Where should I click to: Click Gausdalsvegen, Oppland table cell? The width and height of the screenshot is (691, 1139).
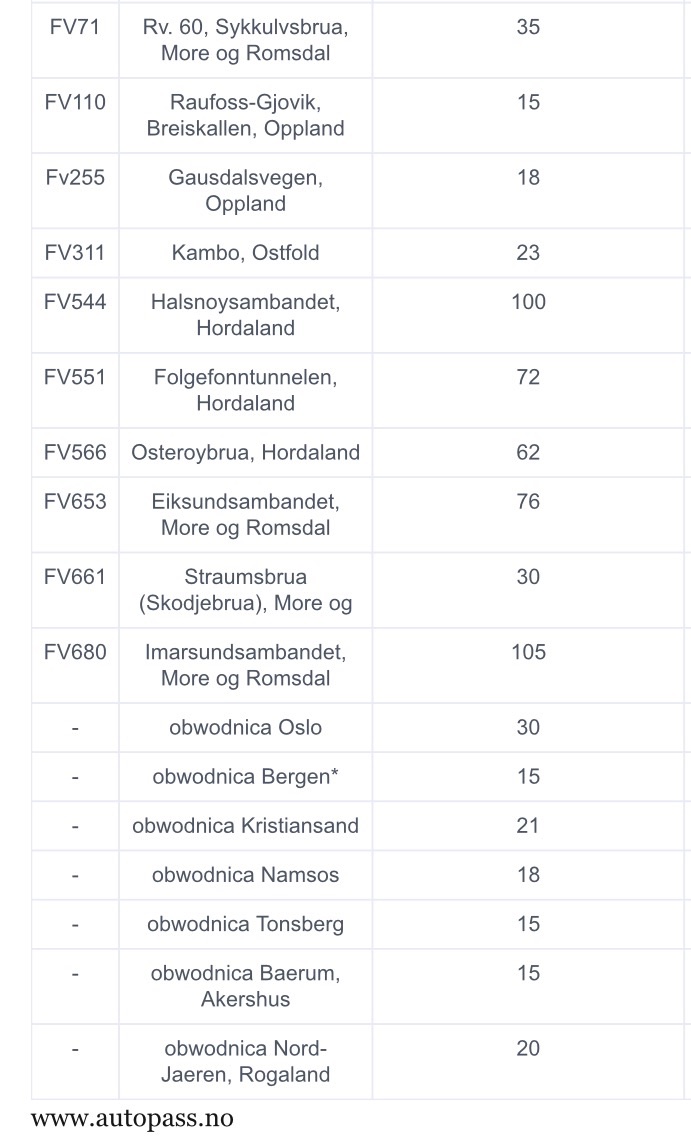(246, 190)
